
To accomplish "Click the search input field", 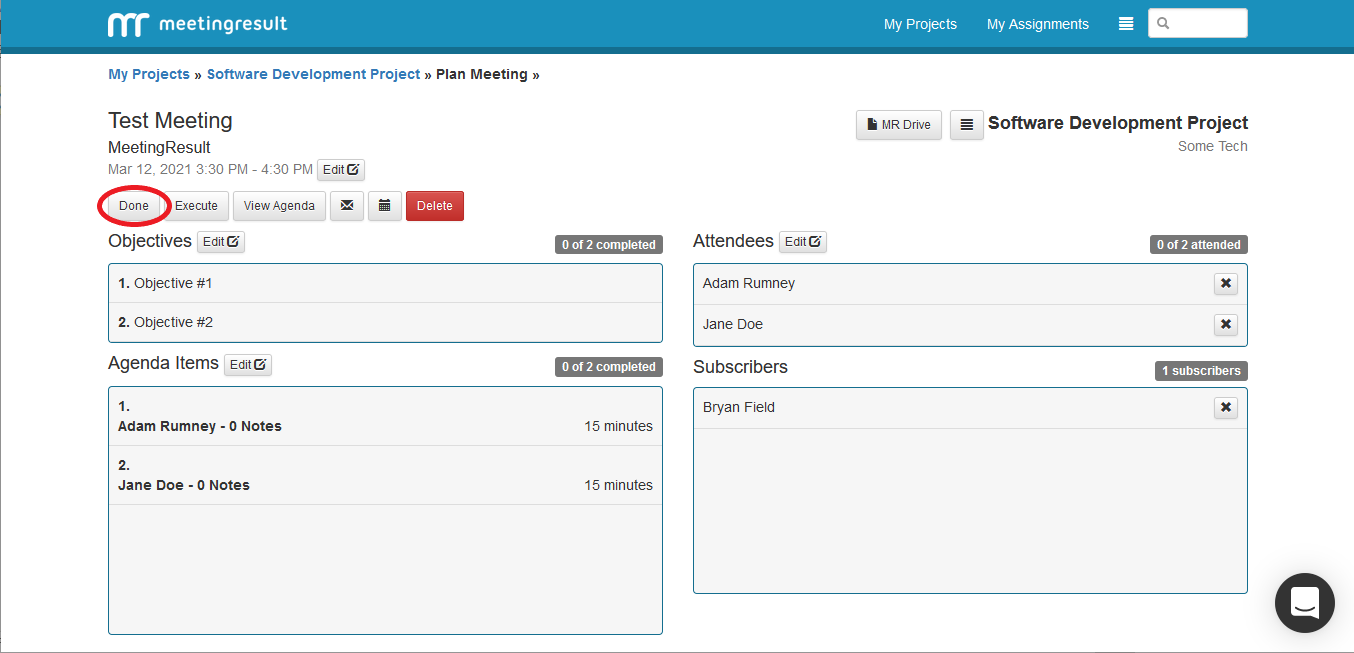I will tap(1206, 23).
